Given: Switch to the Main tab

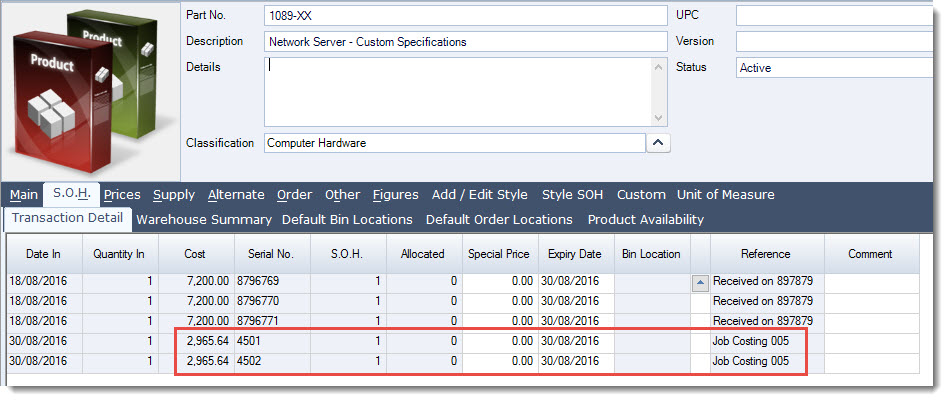Looking at the screenshot, I should pos(24,195).
